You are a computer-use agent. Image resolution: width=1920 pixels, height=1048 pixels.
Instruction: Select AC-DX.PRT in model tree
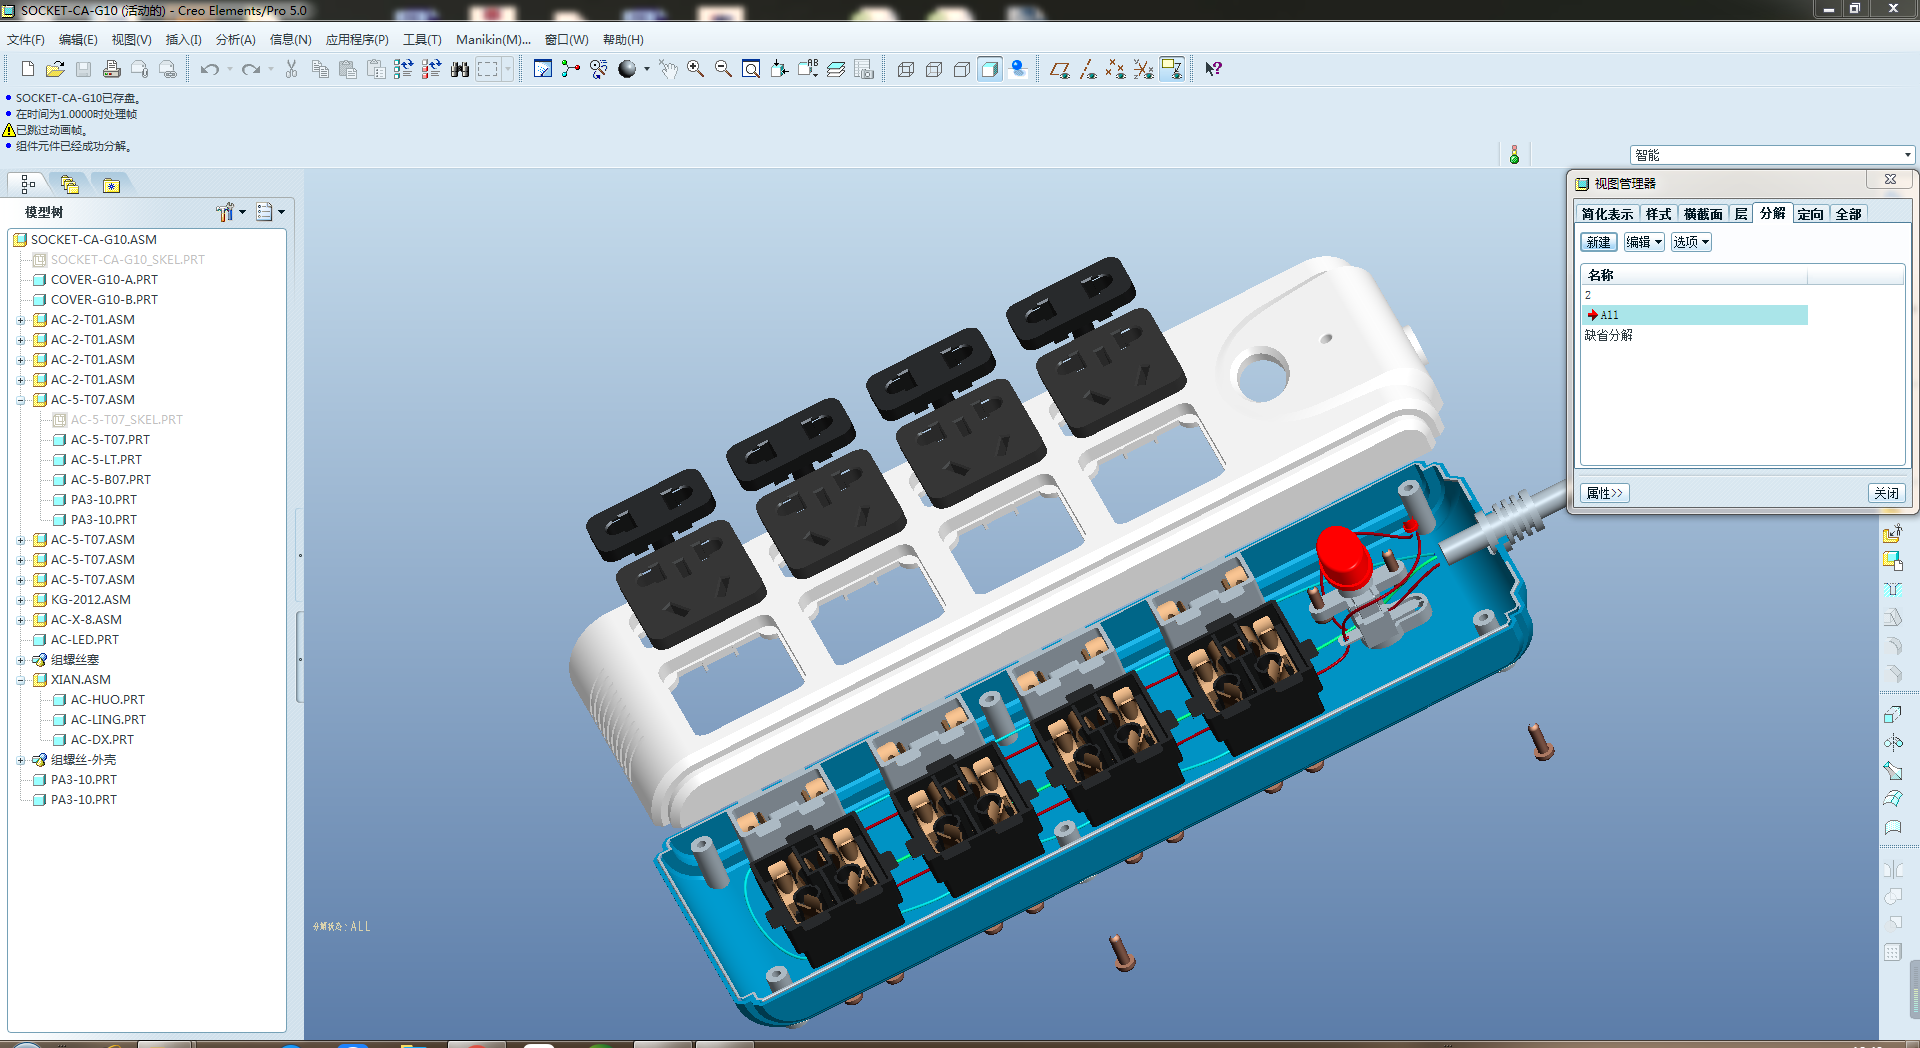tap(102, 740)
